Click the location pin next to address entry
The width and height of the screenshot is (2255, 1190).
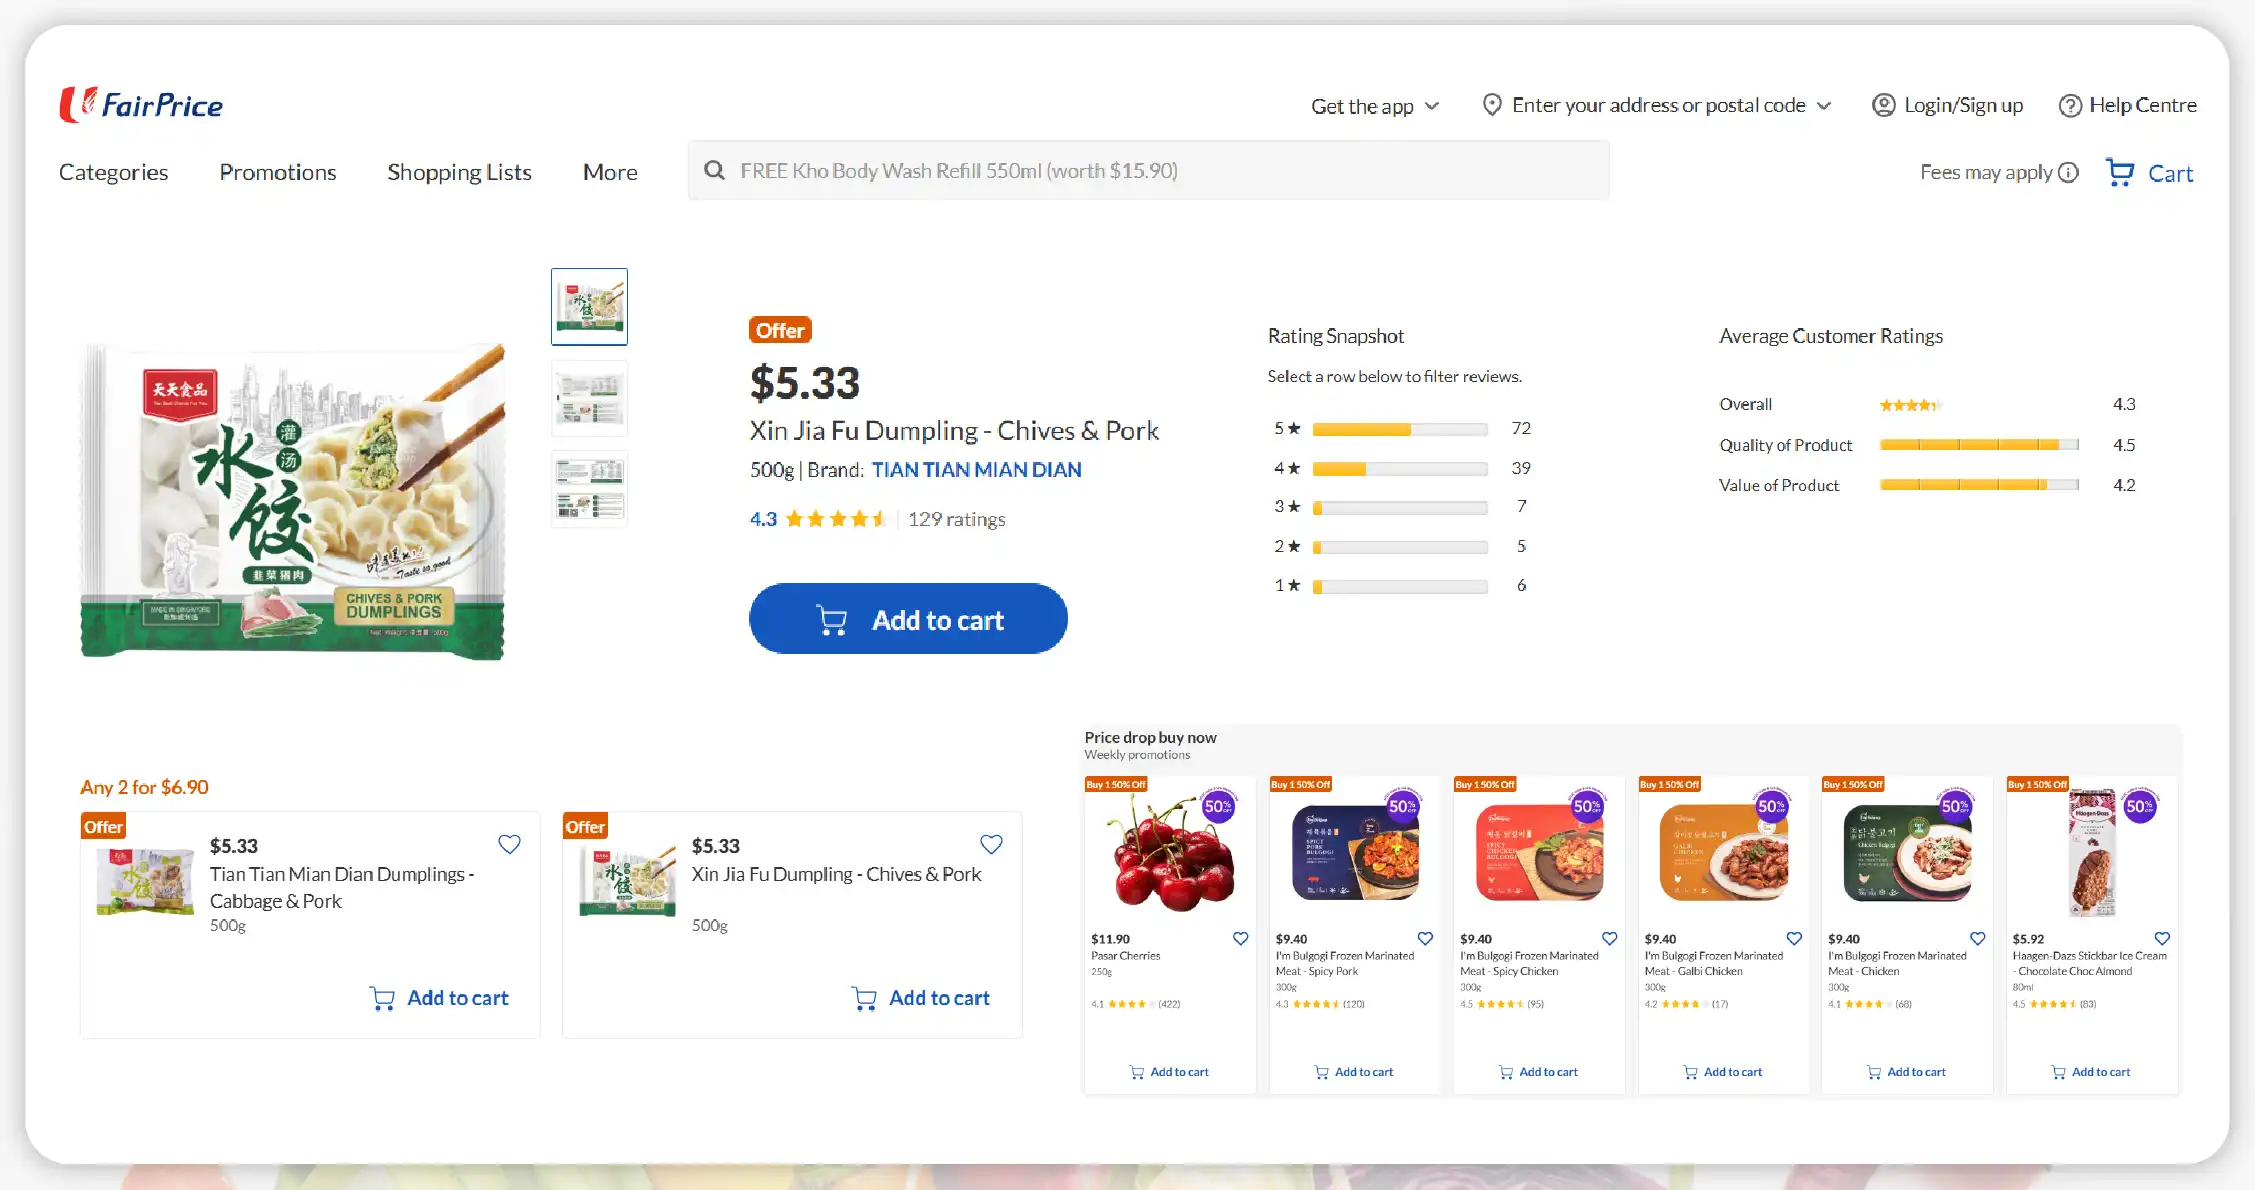click(x=1492, y=104)
